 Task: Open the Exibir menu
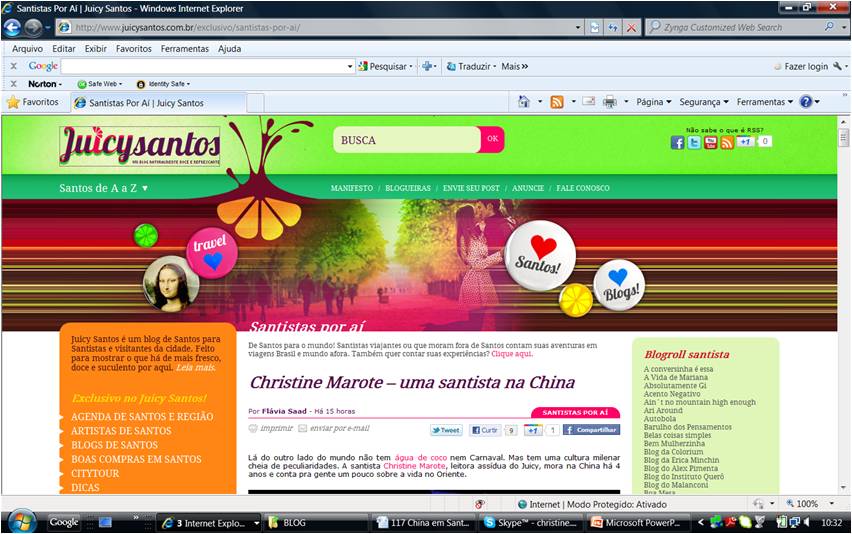[x=95, y=48]
